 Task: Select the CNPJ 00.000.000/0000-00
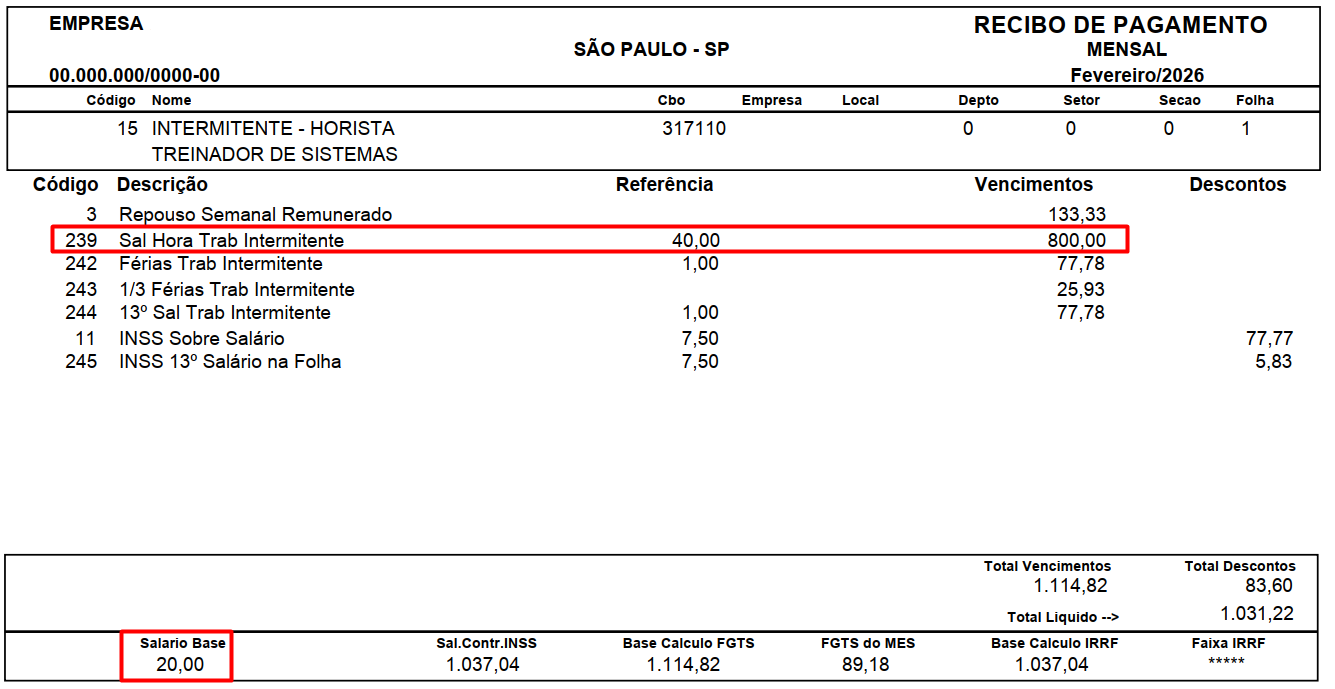[x=135, y=76]
